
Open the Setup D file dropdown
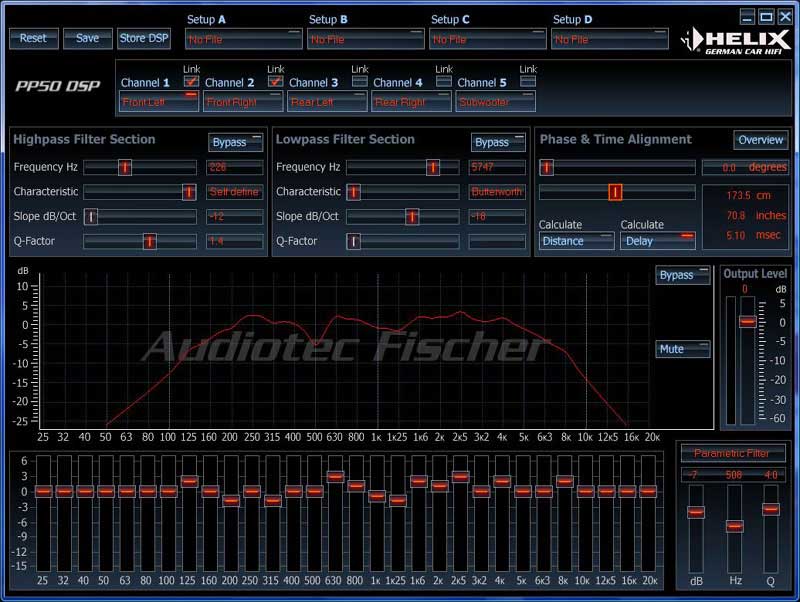pos(610,39)
